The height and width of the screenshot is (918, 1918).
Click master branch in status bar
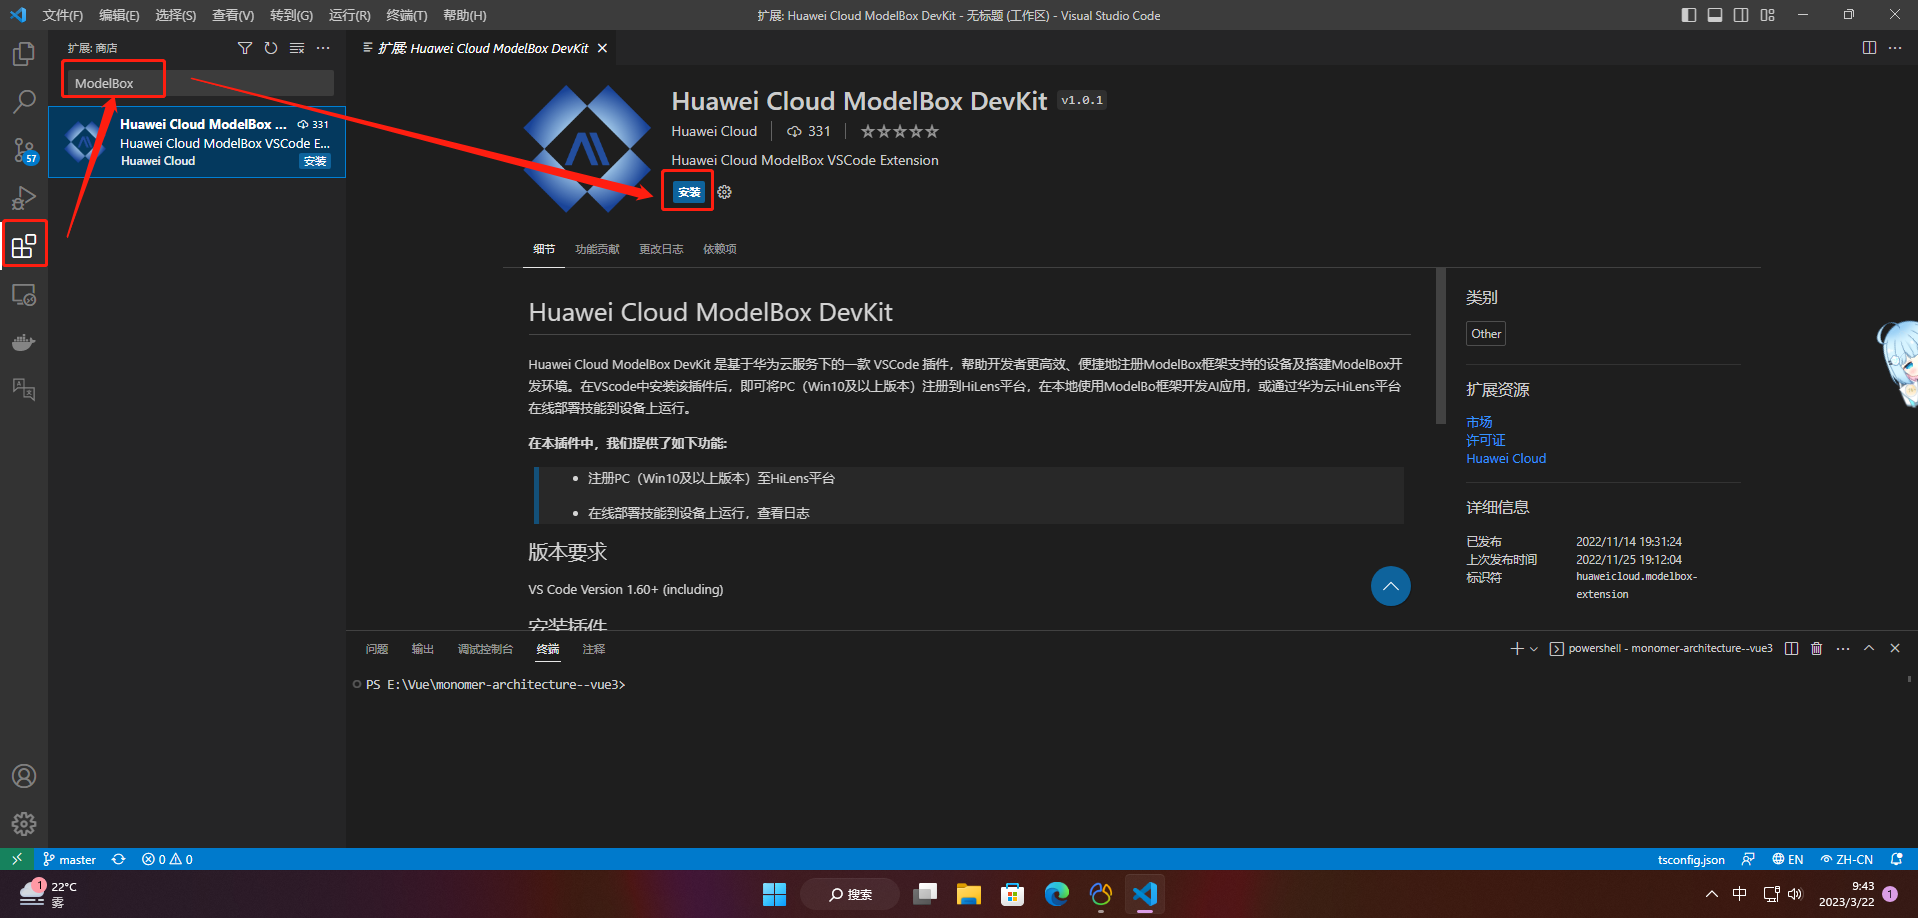69,859
